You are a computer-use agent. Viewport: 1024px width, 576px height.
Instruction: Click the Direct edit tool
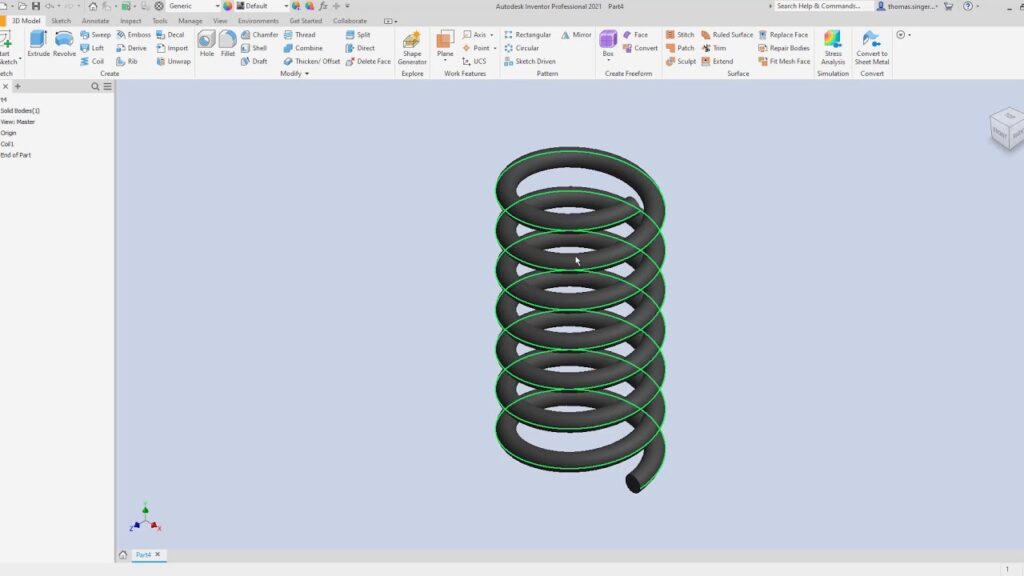[x=360, y=48]
